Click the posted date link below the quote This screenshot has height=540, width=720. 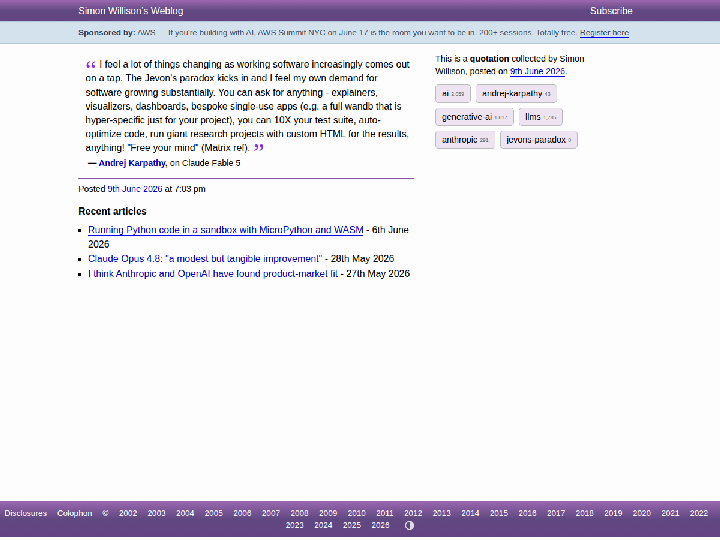coord(135,189)
